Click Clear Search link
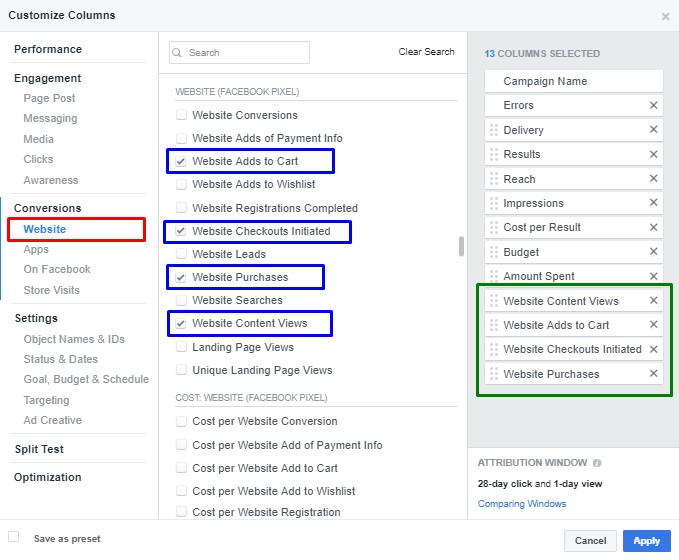Image resolution: width=679 pixels, height=560 pixels. click(426, 52)
